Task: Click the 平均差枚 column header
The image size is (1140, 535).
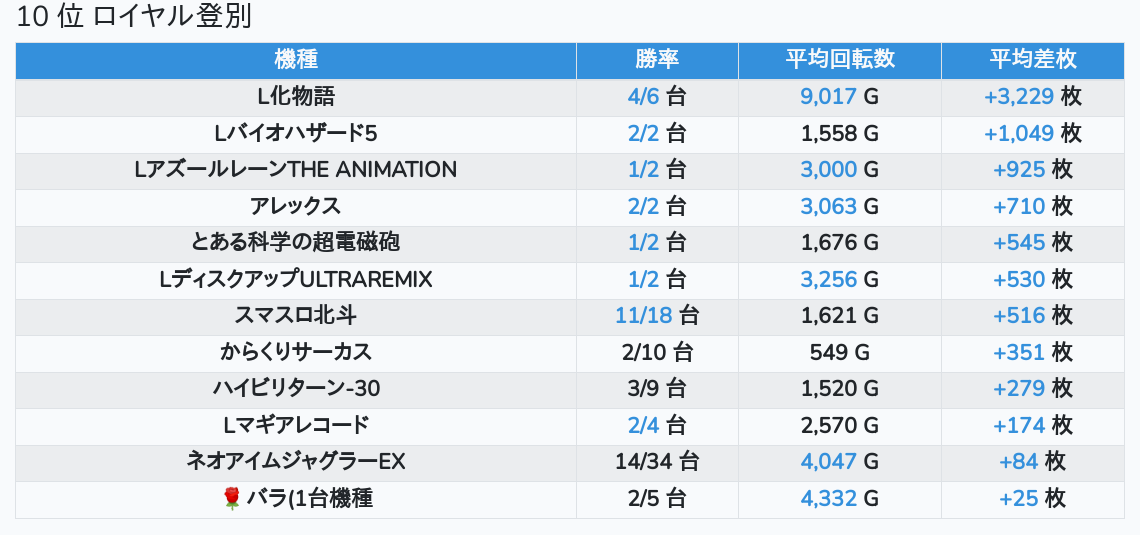Action: point(1033,59)
